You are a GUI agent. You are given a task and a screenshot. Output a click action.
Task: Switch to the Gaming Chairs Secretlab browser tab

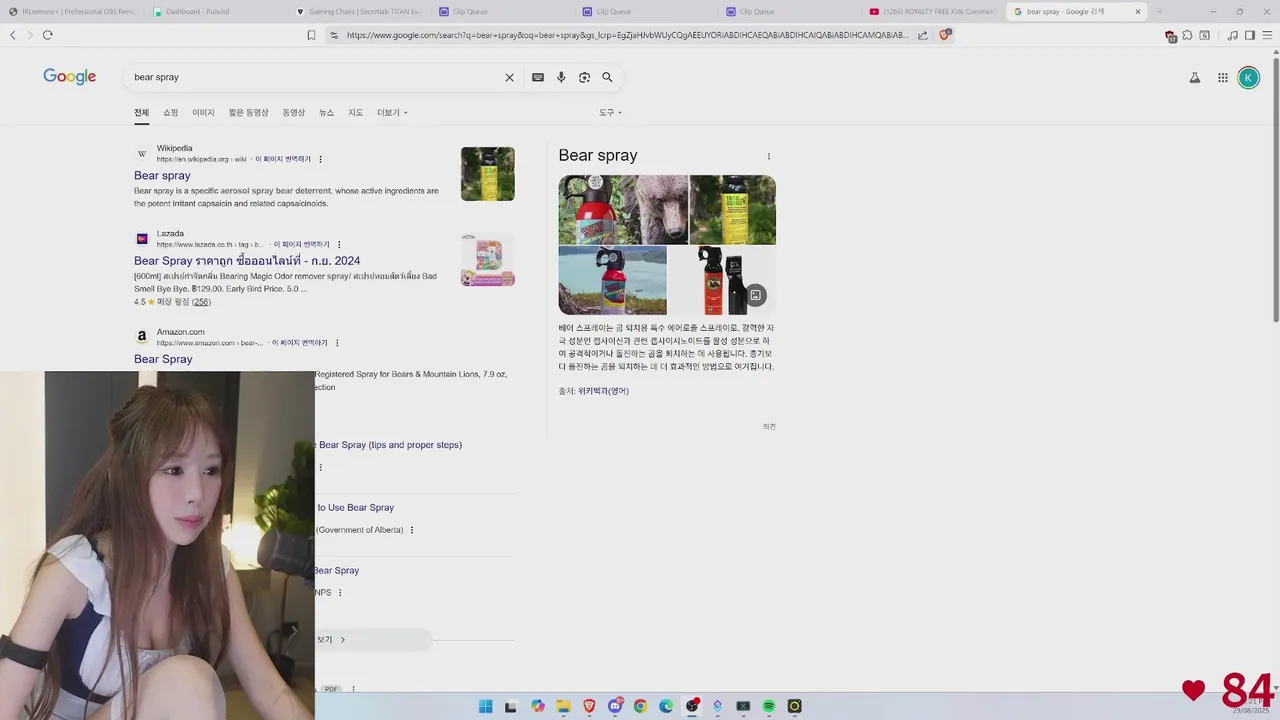pyautogui.click(x=358, y=12)
